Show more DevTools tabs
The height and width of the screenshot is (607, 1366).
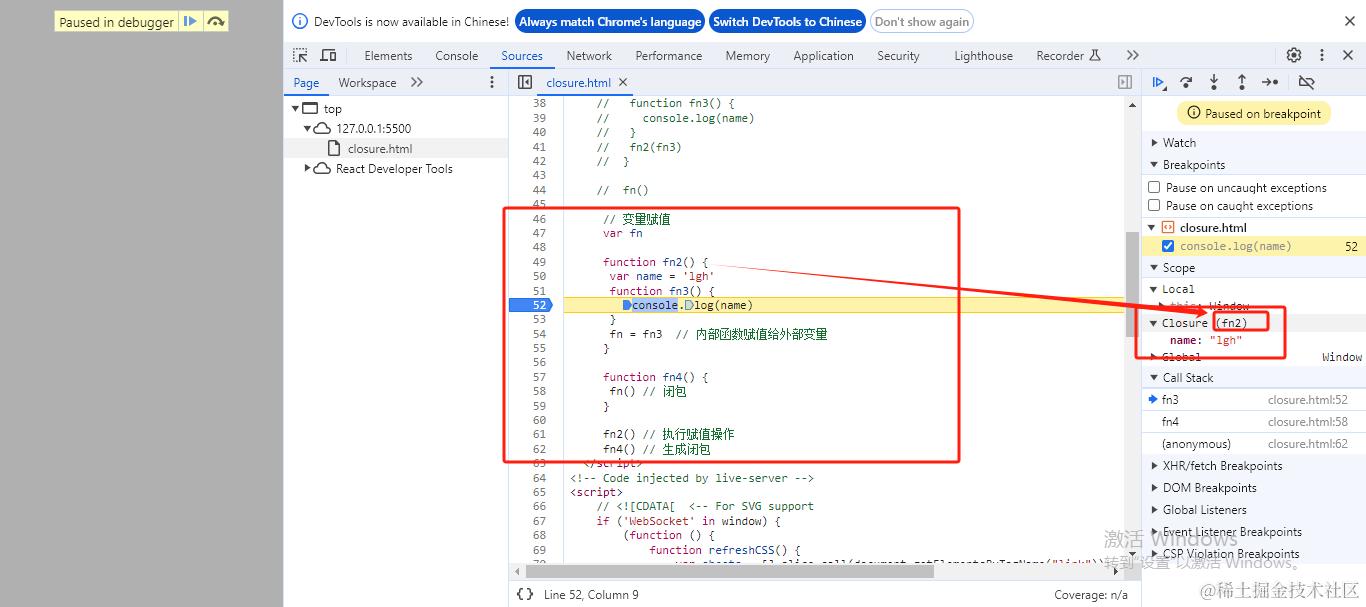1132,56
